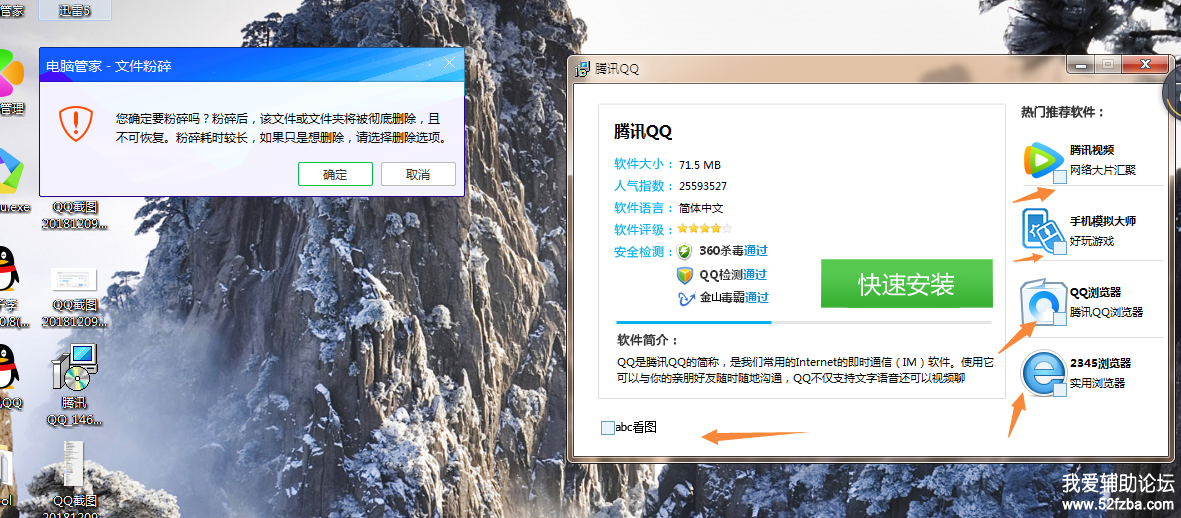Click the 手机模拟大师 software name text
The image size is (1181, 518).
point(1103,221)
